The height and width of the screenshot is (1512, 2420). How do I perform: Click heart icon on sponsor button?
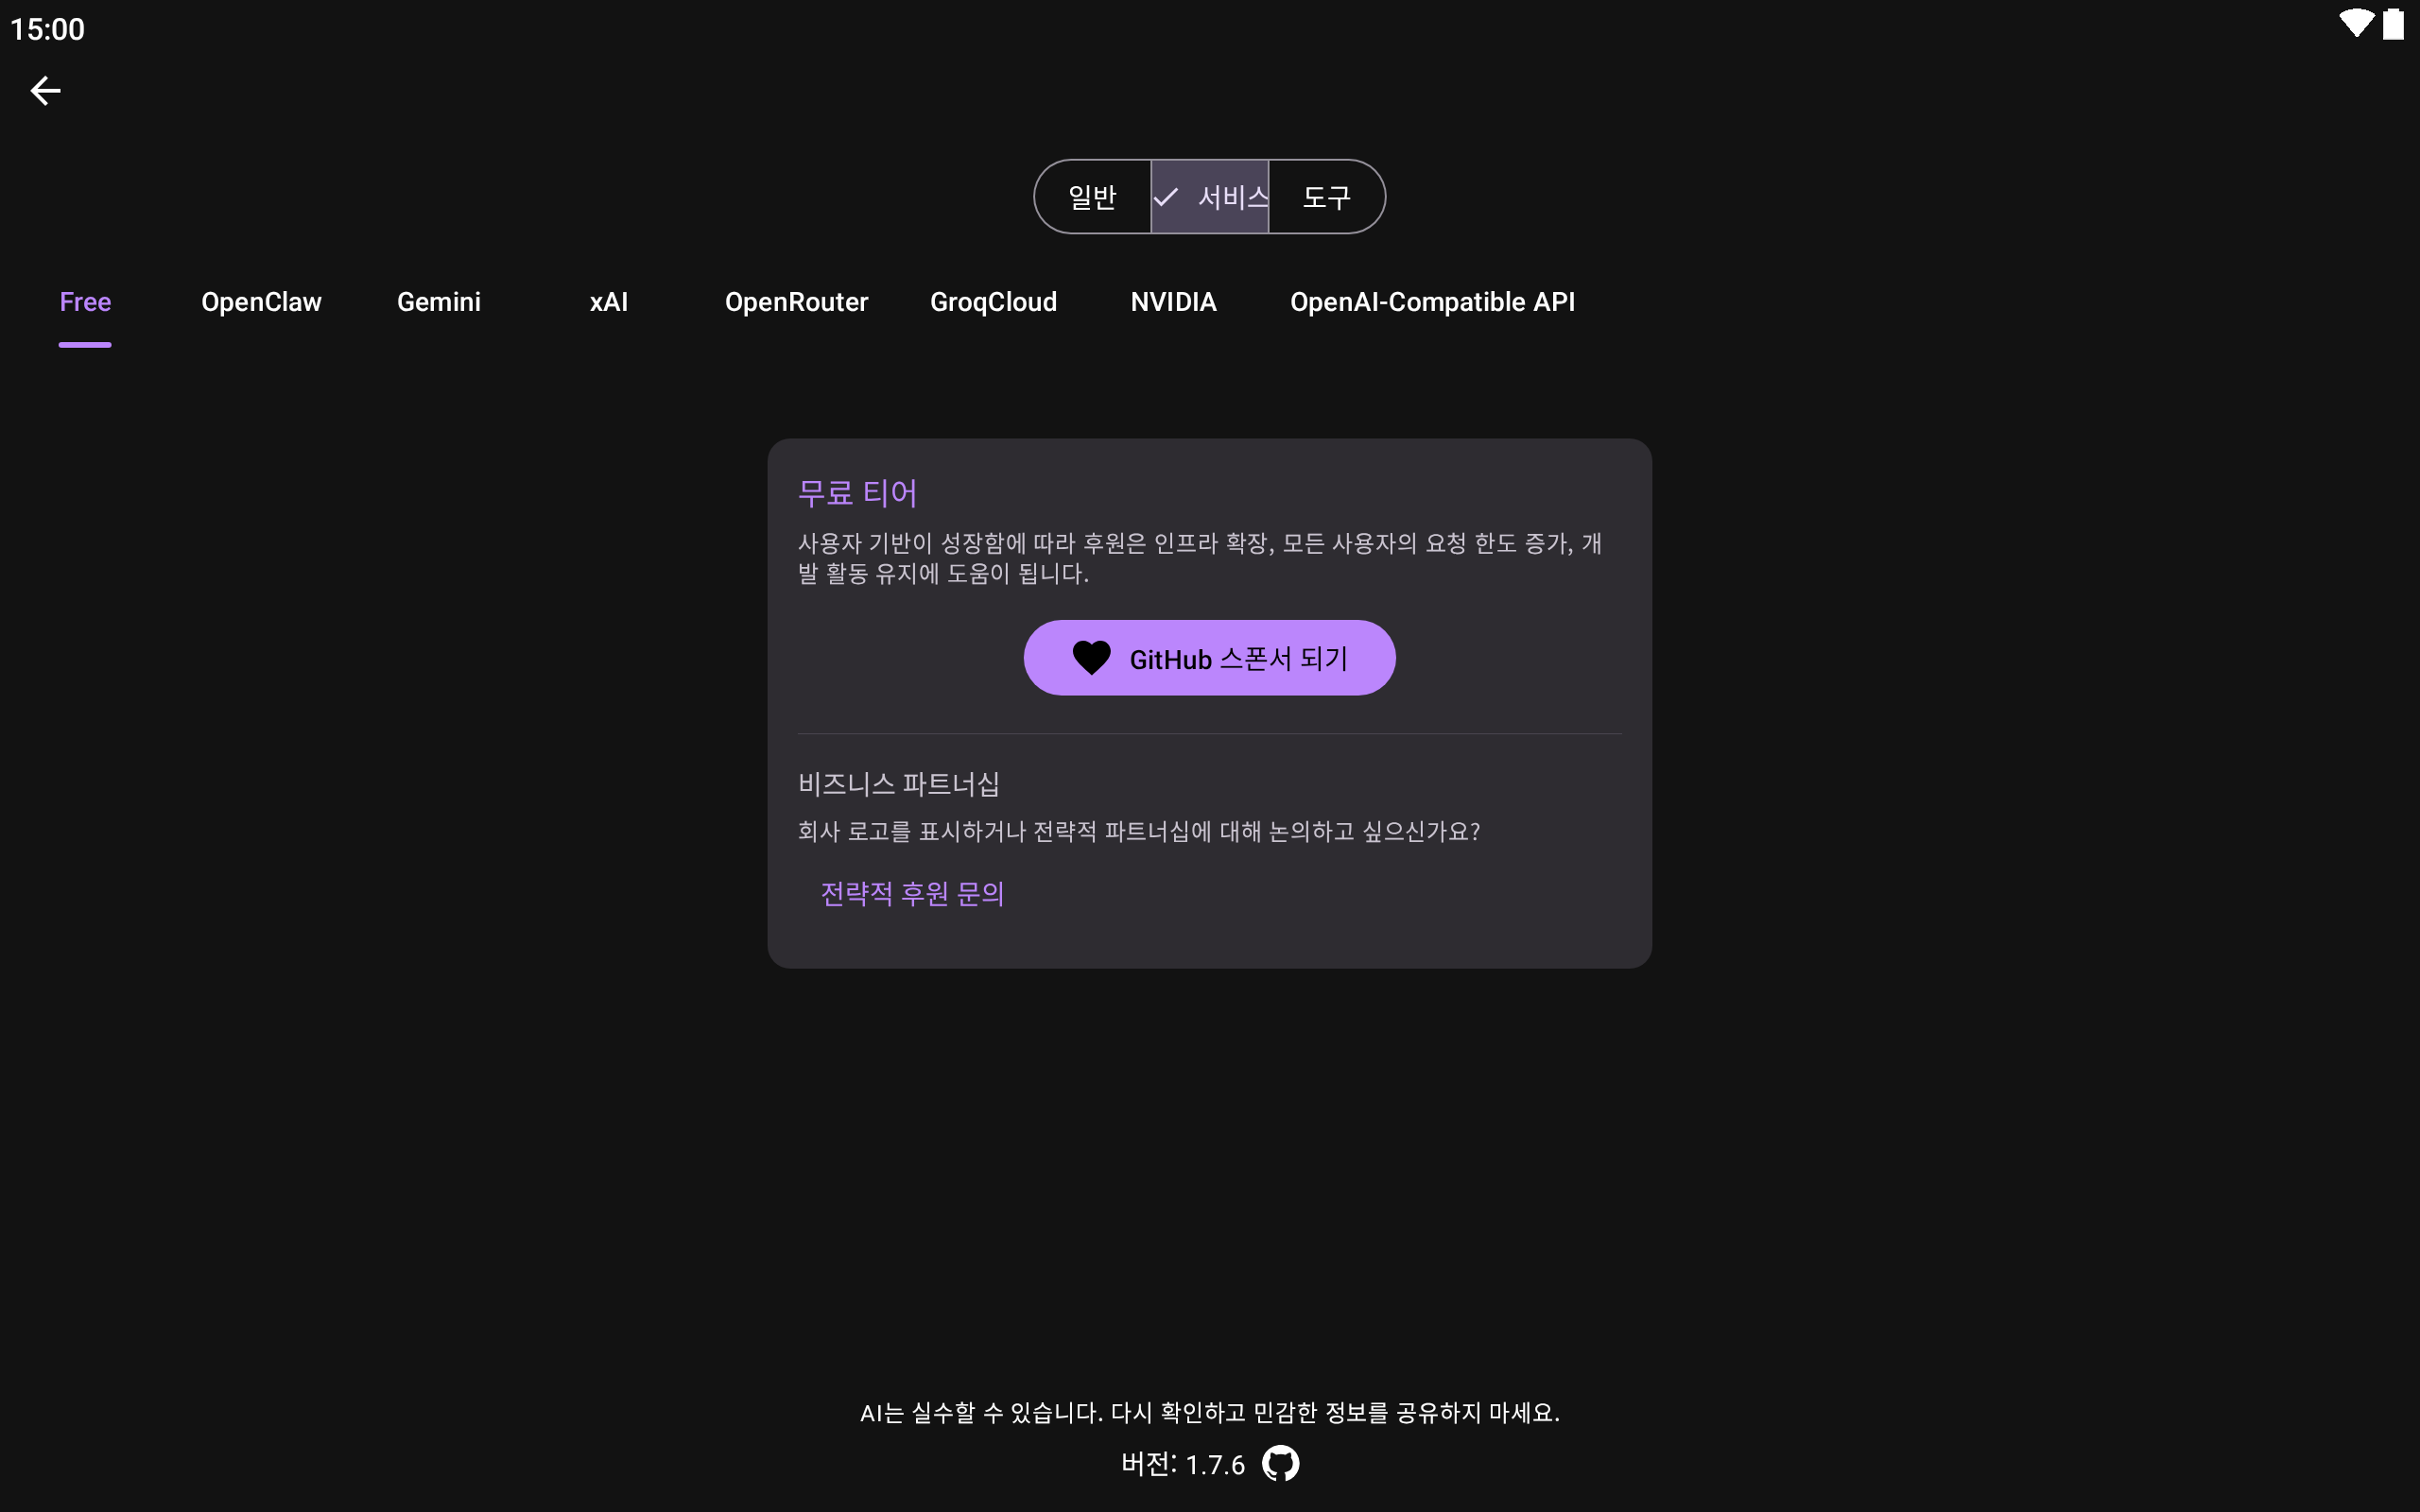pos(1091,658)
